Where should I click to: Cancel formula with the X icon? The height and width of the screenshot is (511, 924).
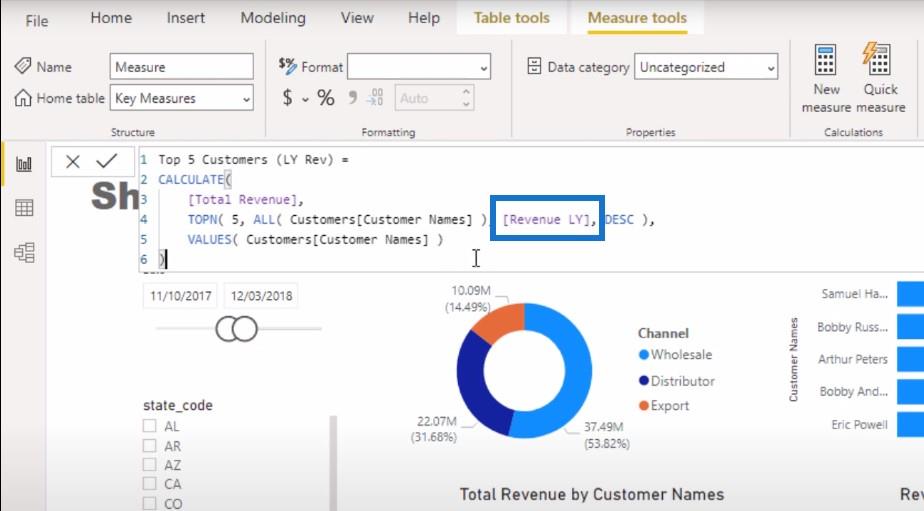(x=72, y=161)
